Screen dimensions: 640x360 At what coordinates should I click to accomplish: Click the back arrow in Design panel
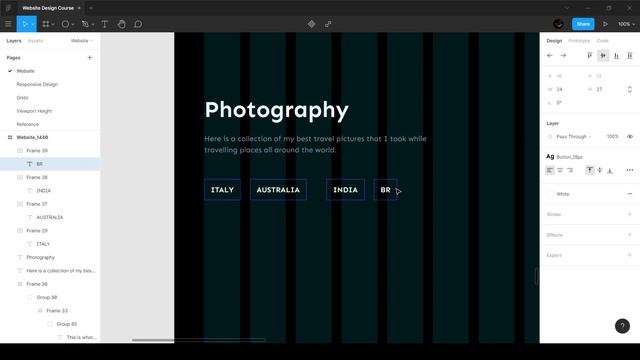(x=550, y=56)
